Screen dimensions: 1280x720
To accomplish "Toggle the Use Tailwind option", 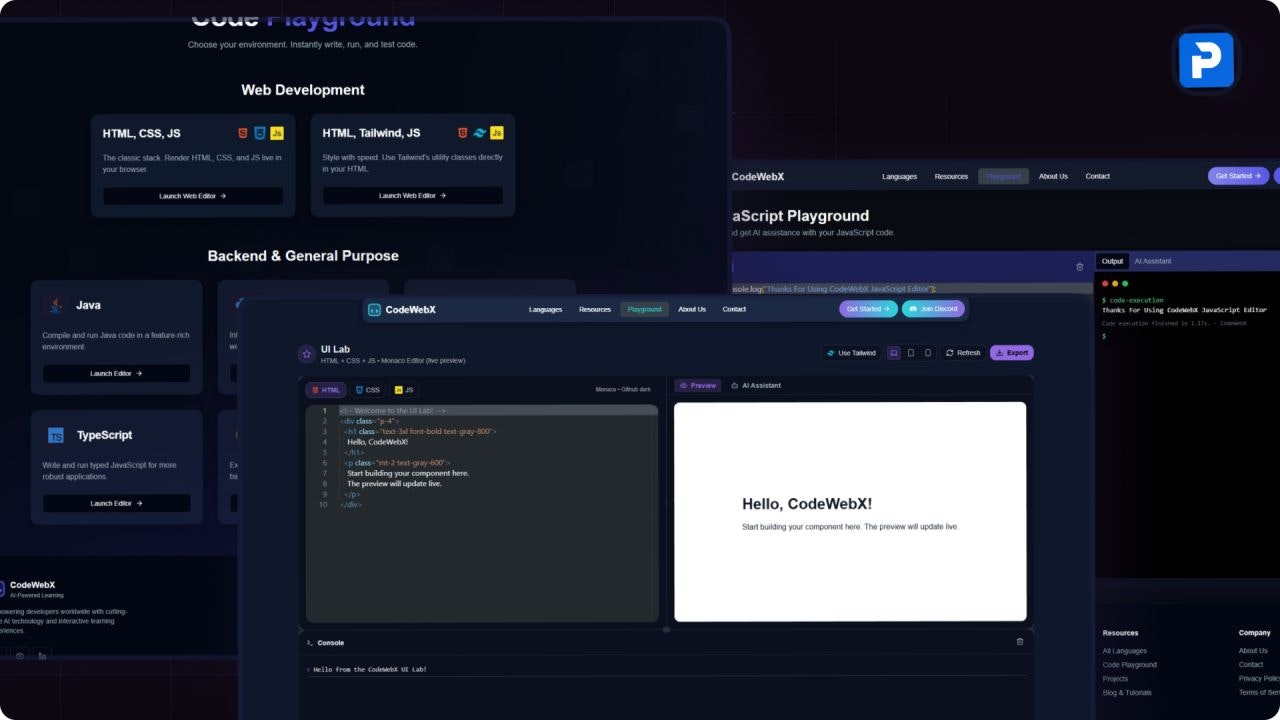I will point(851,352).
